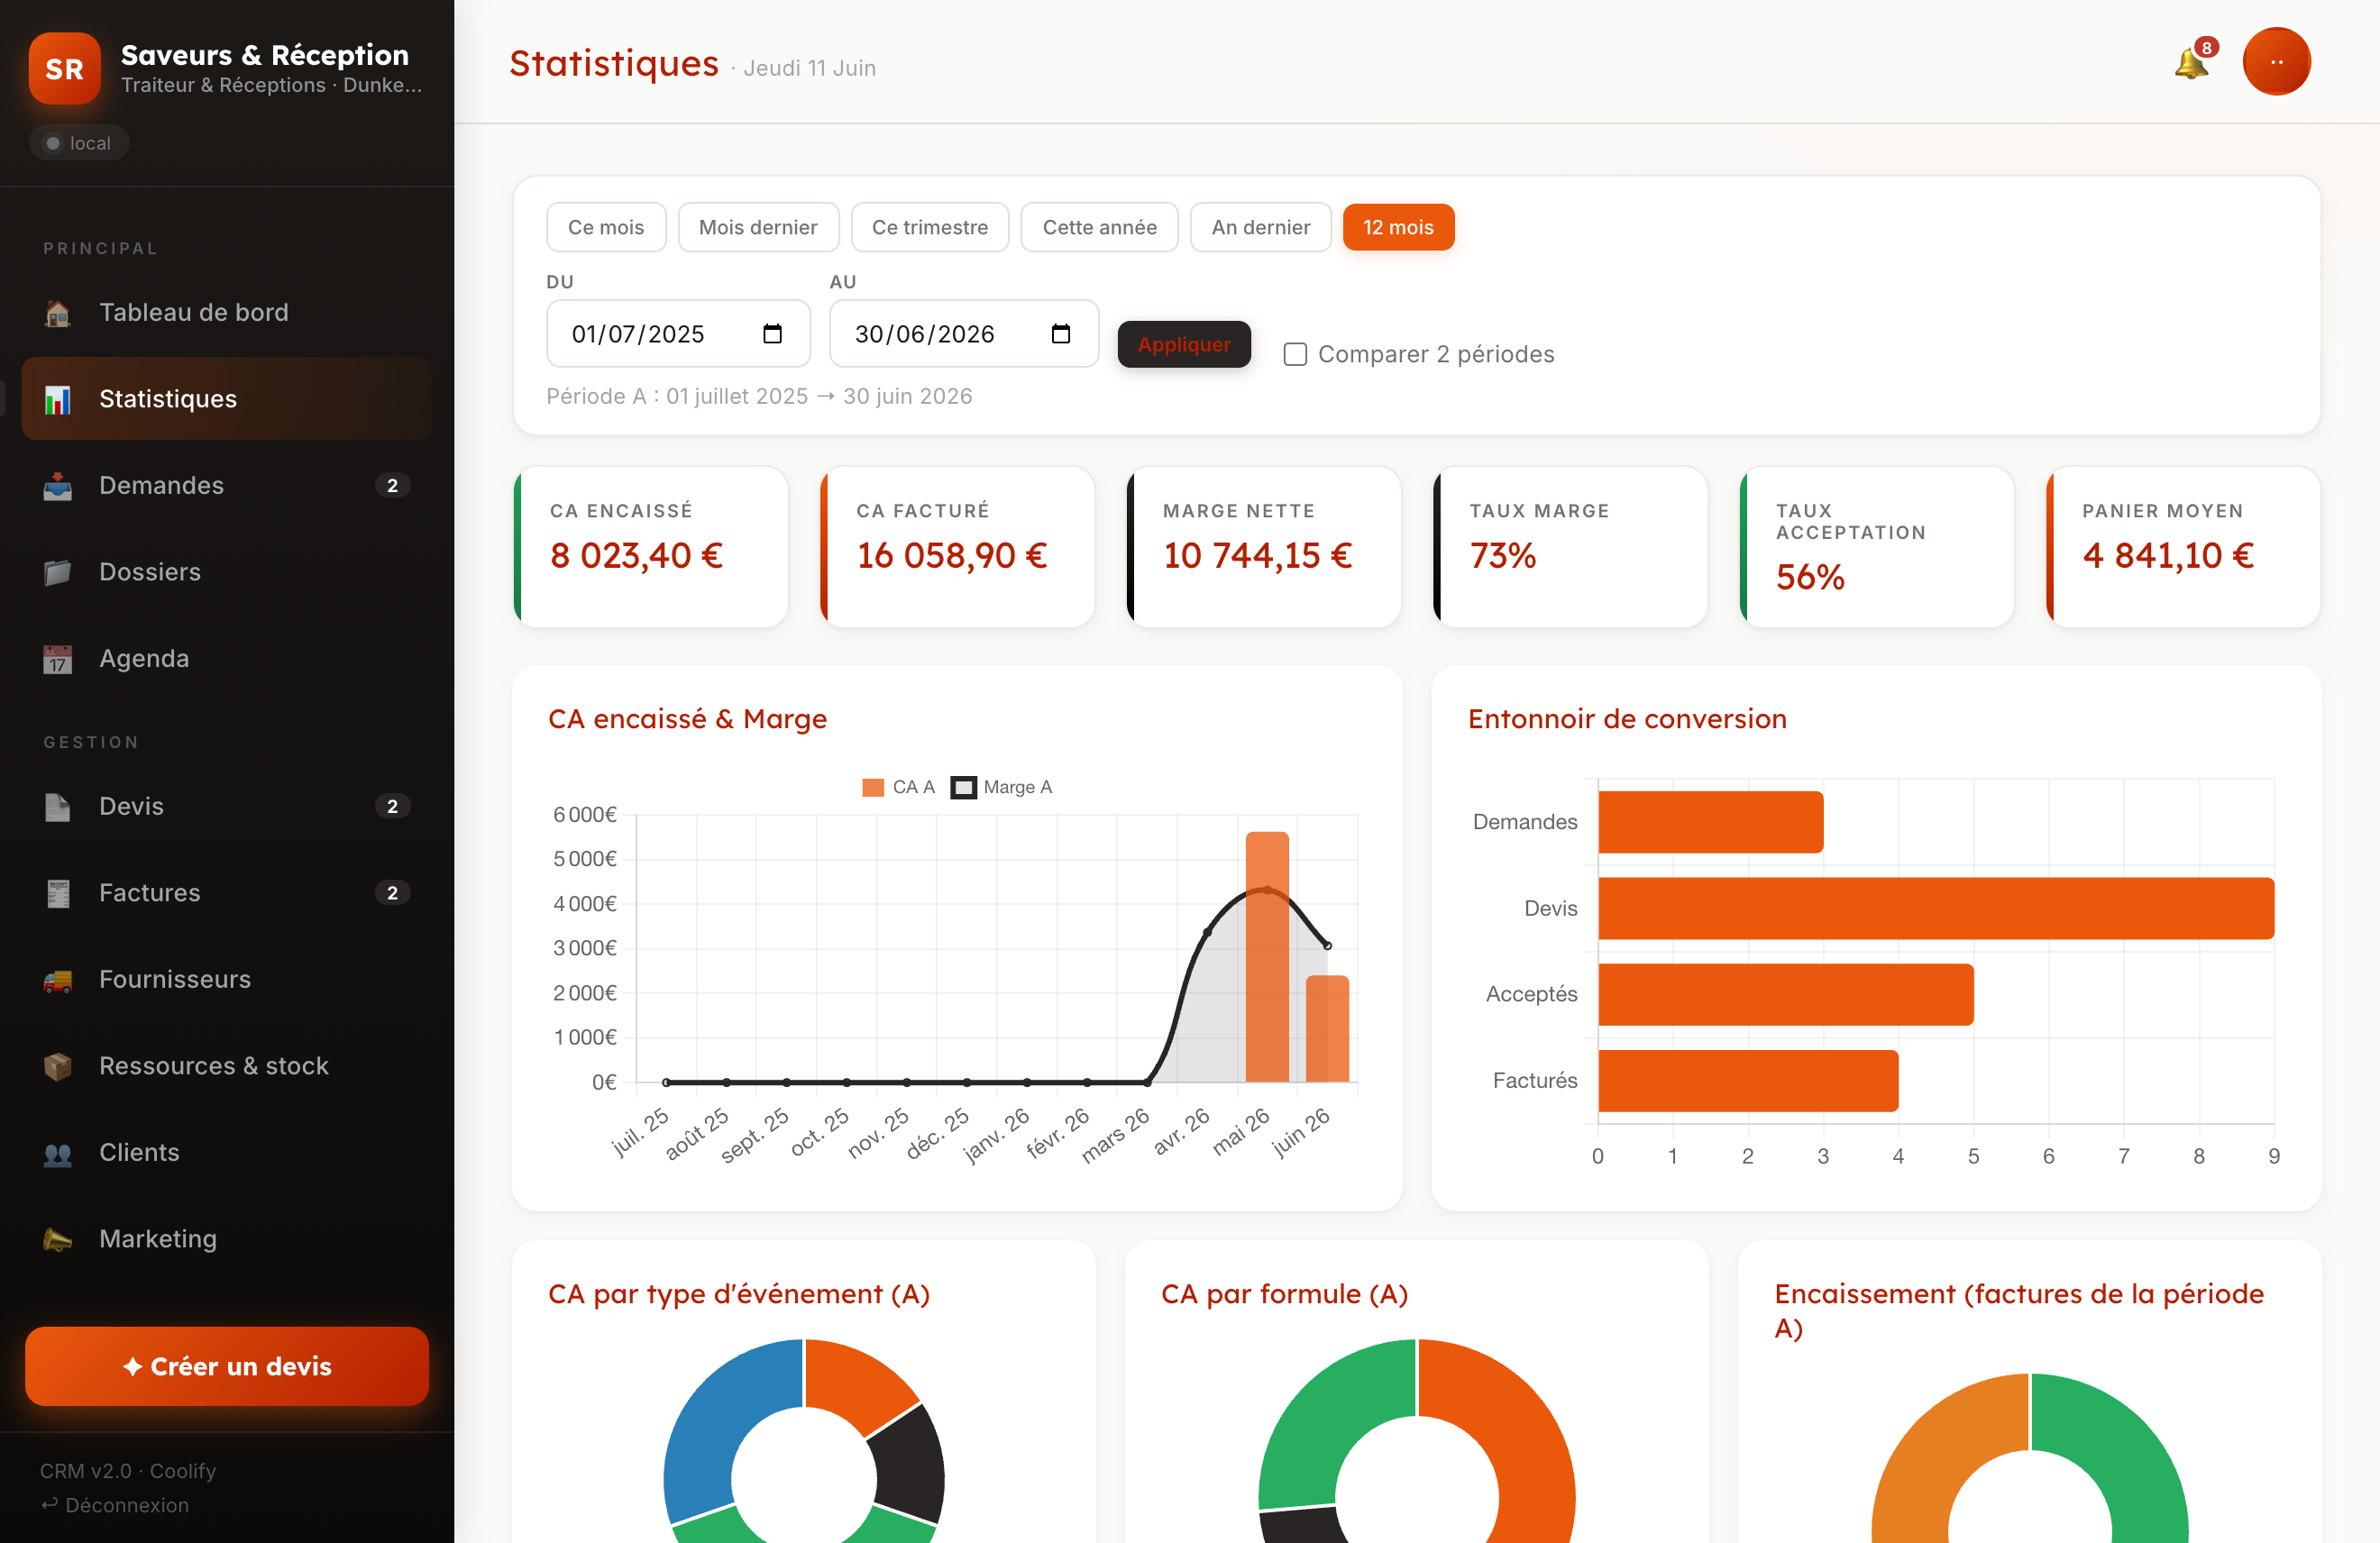This screenshot has height=1543, width=2380.
Task: Open the Agenda sidebar item
Action: click(x=227, y=659)
